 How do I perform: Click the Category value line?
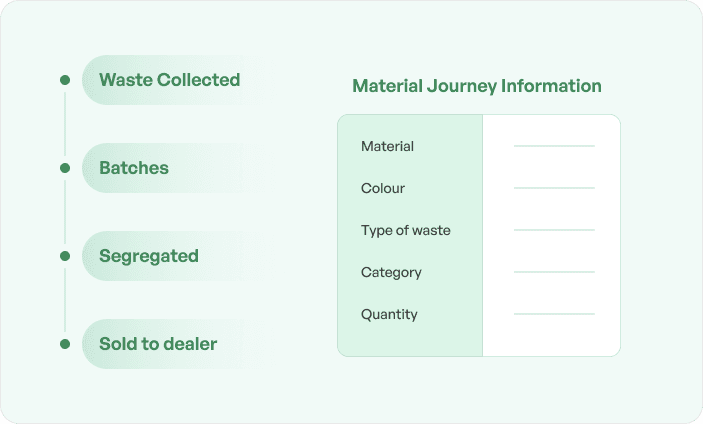click(554, 272)
